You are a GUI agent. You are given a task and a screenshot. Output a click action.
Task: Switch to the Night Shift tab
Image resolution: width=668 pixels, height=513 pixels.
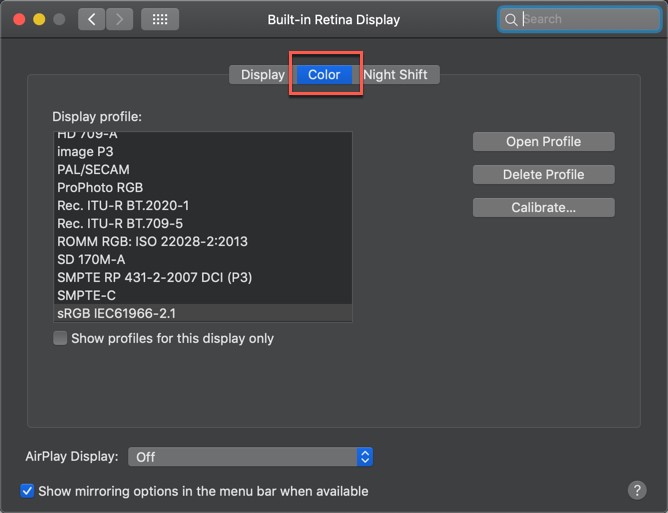[x=395, y=75]
